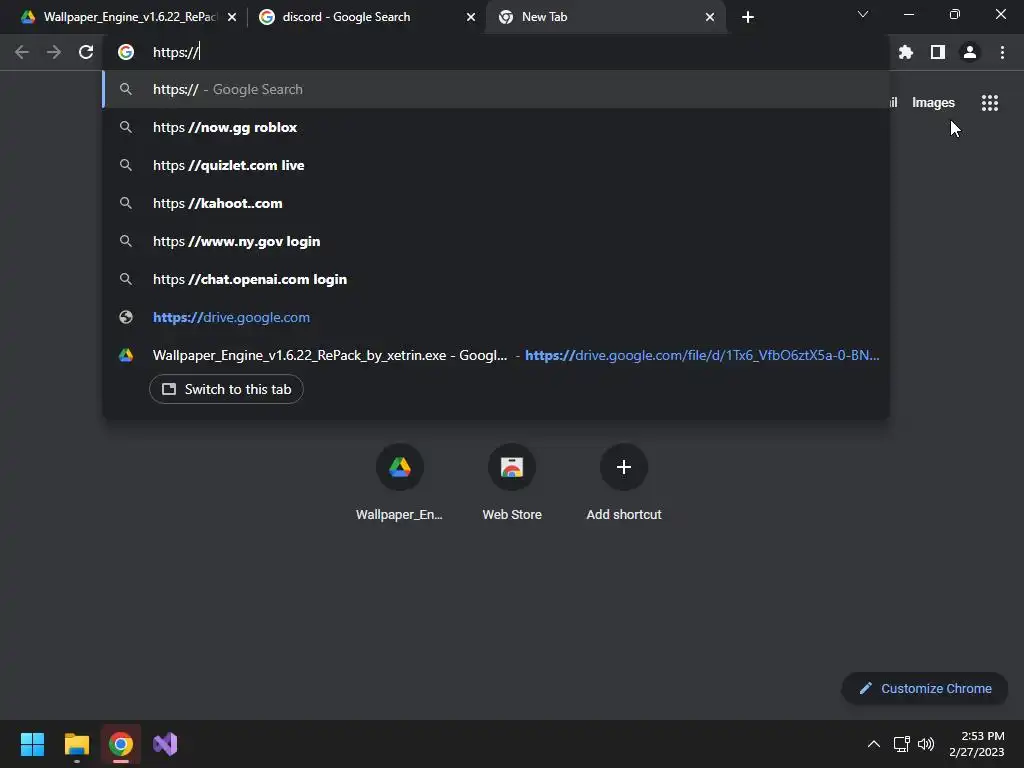
Task: Open a new tab with plus button
Action: [x=748, y=17]
